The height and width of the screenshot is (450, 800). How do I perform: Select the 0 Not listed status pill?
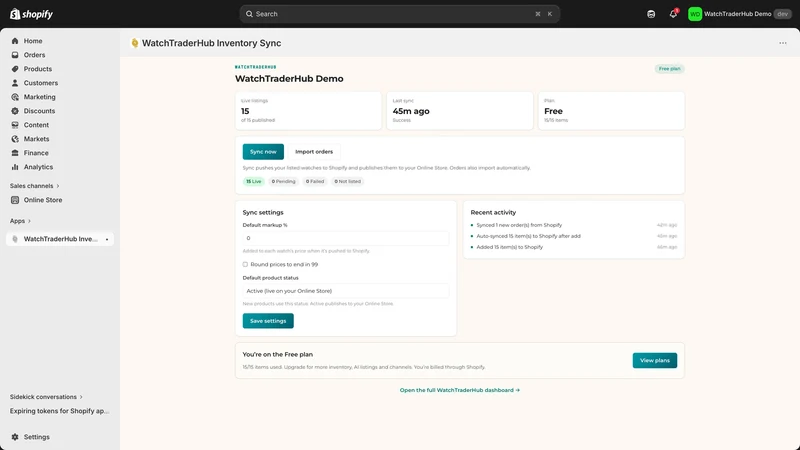tap(347, 181)
